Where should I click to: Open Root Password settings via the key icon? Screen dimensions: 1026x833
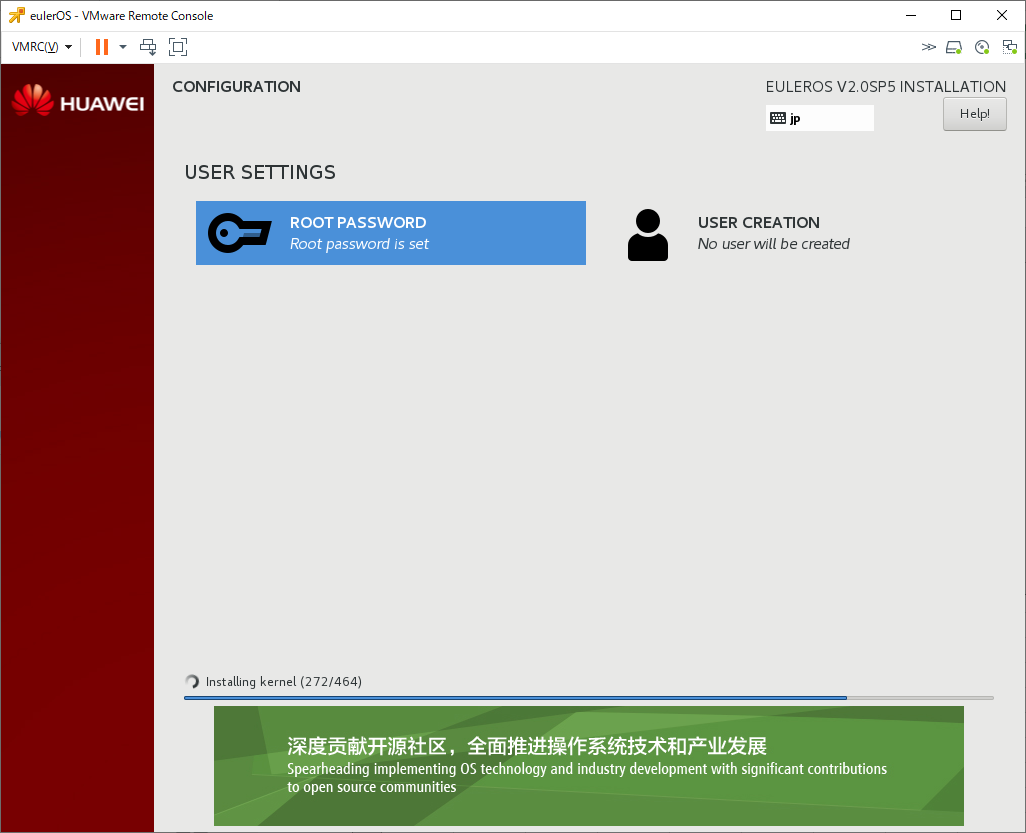[x=238, y=232]
